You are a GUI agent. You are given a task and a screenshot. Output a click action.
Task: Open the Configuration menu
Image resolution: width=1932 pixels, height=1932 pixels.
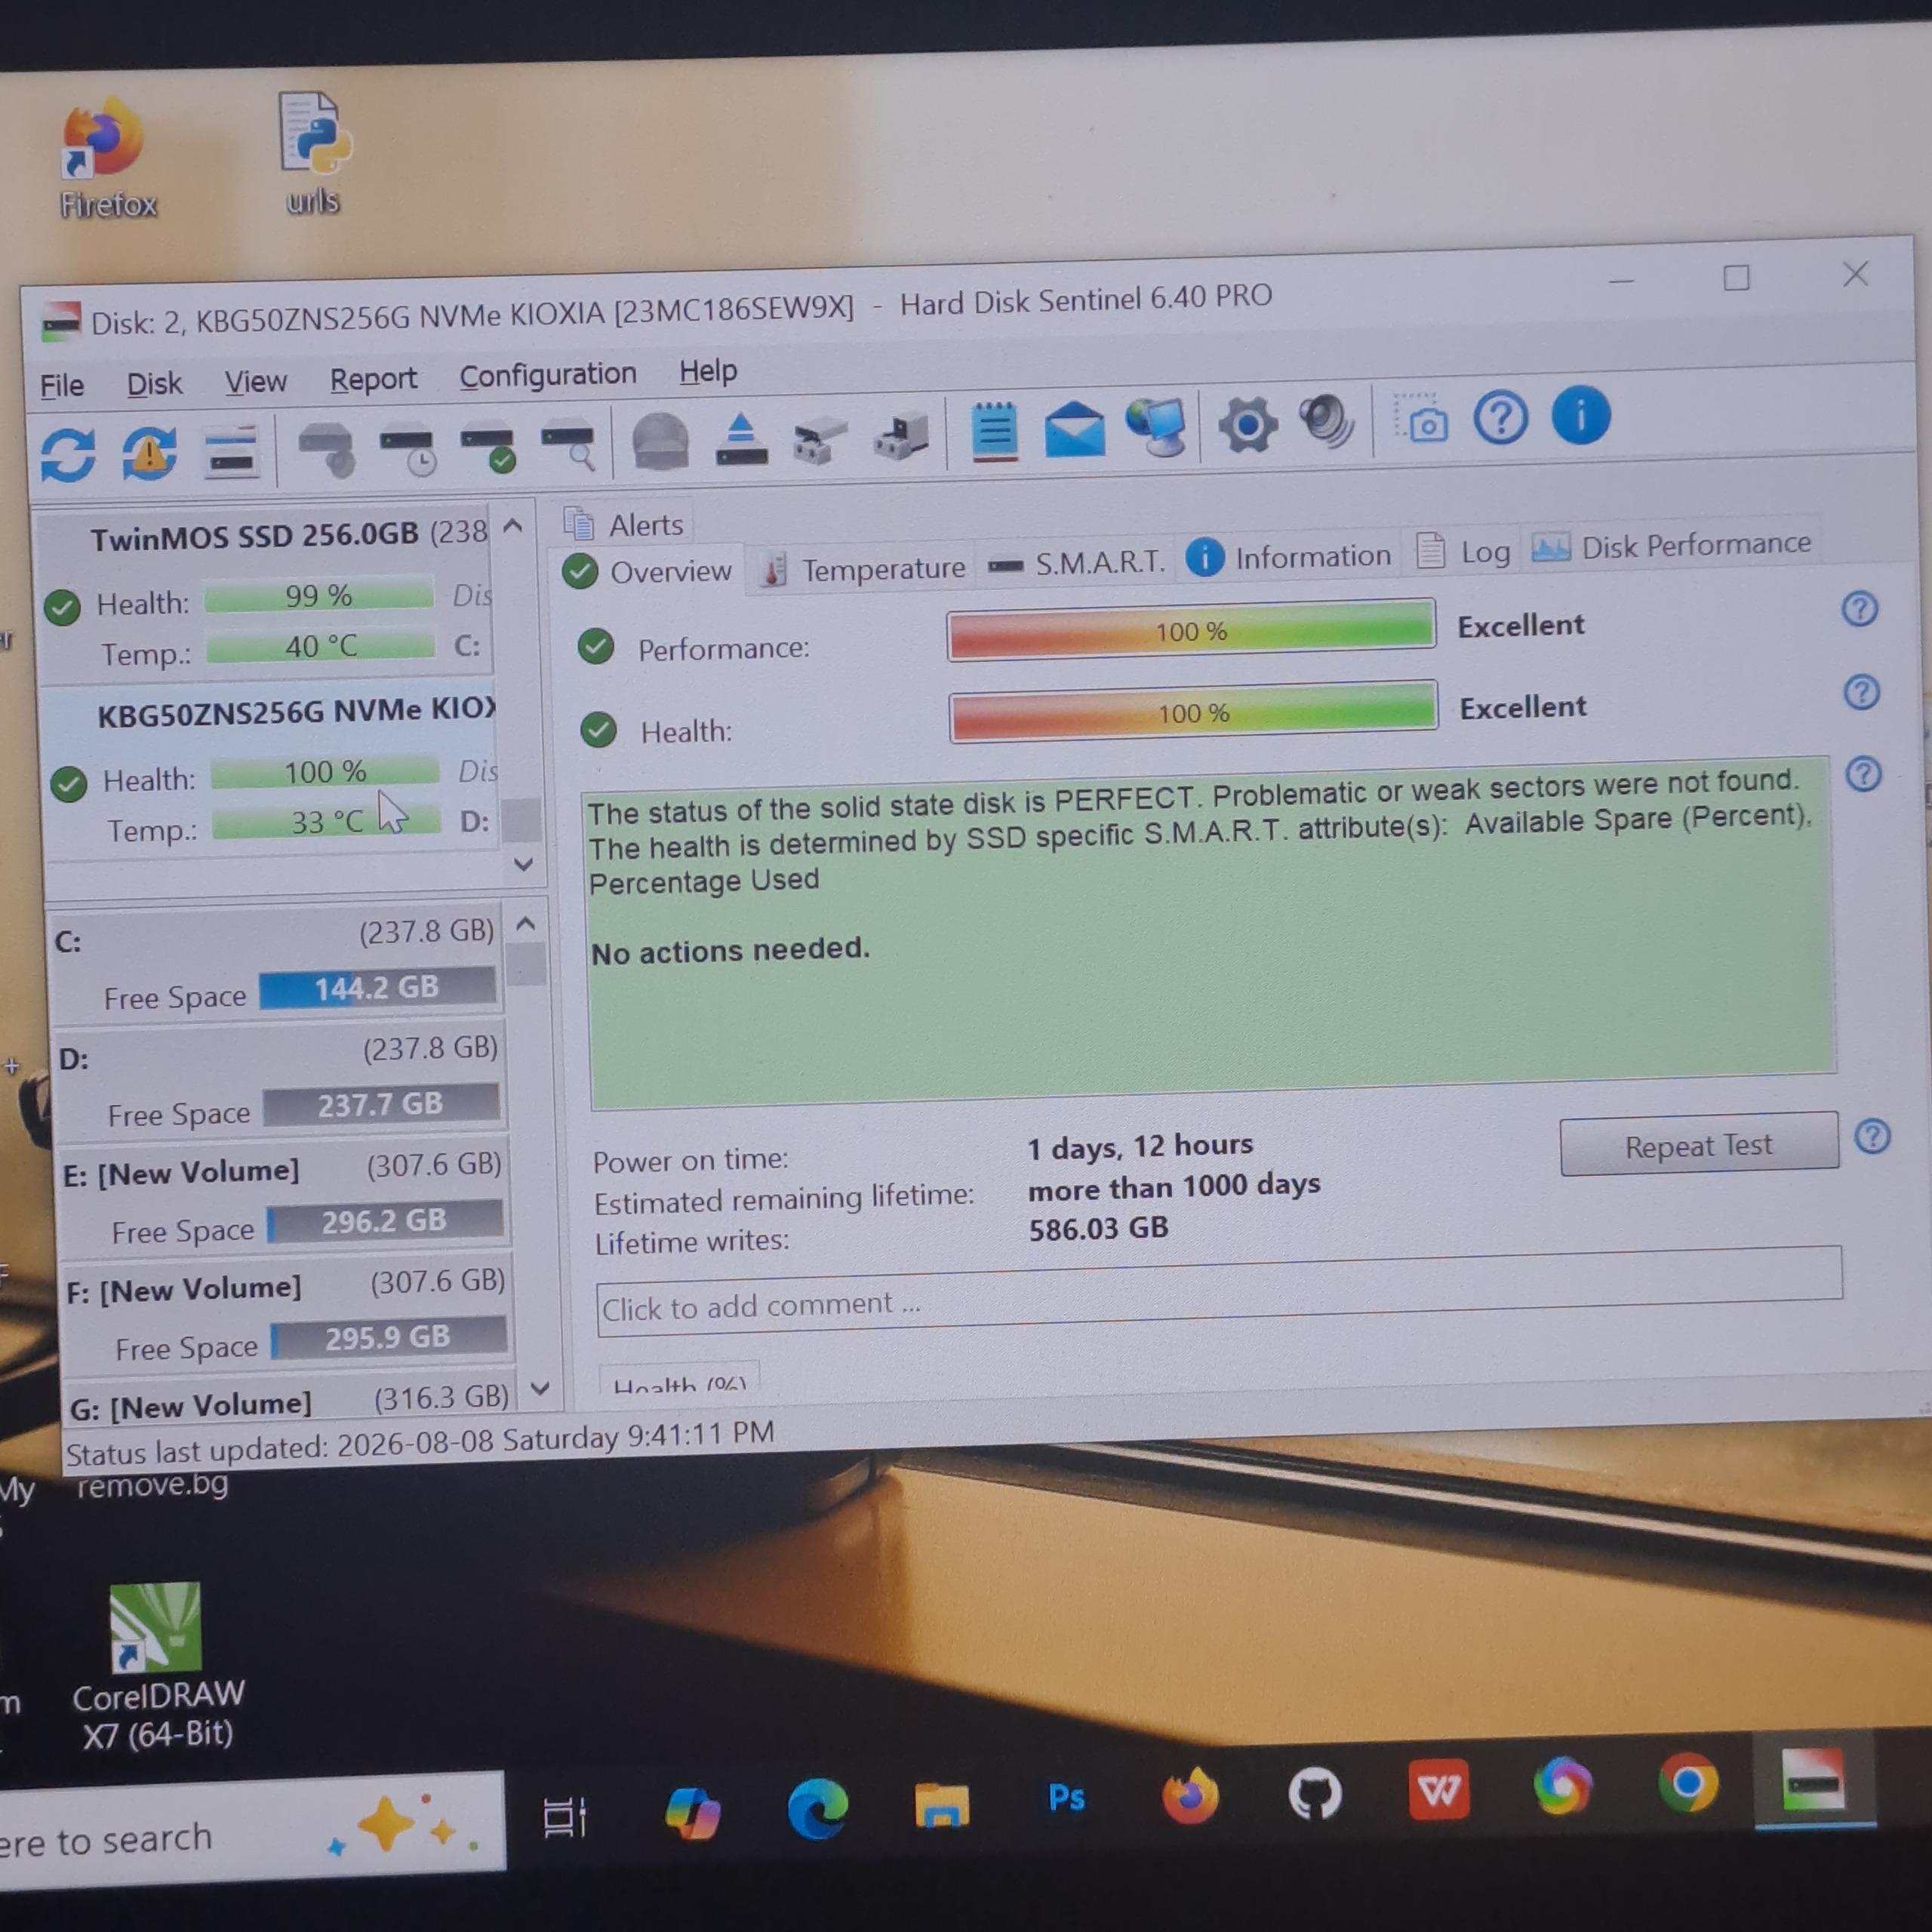coord(547,375)
